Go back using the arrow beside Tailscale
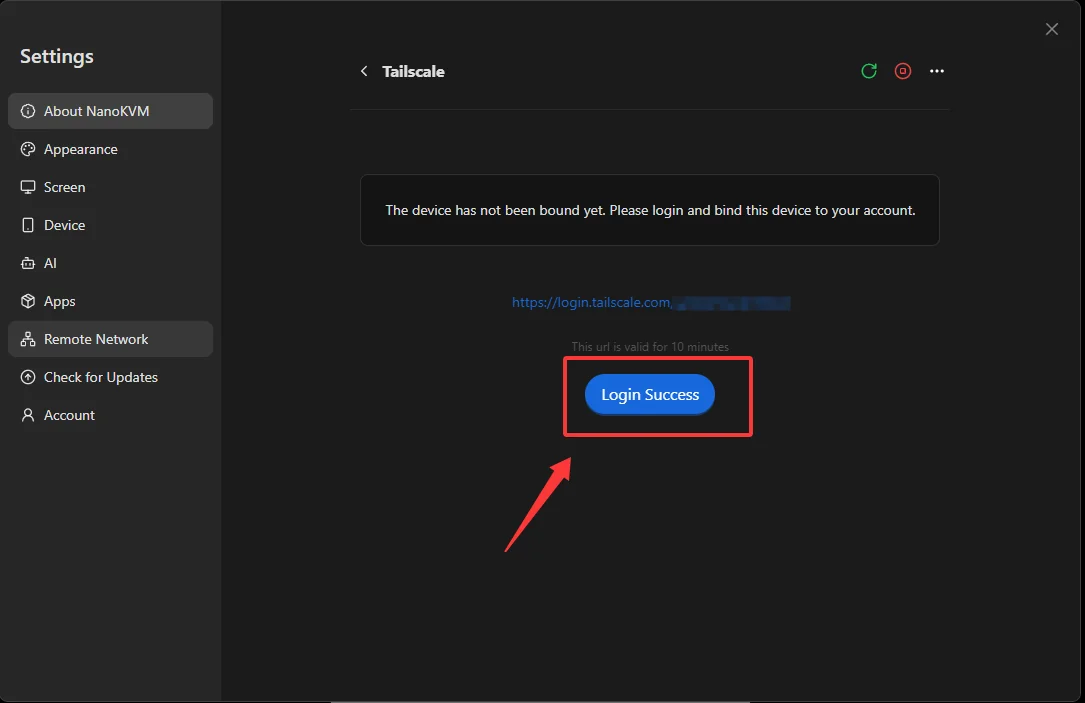The width and height of the screenshot is (1085, 703). tap(364, 71)
